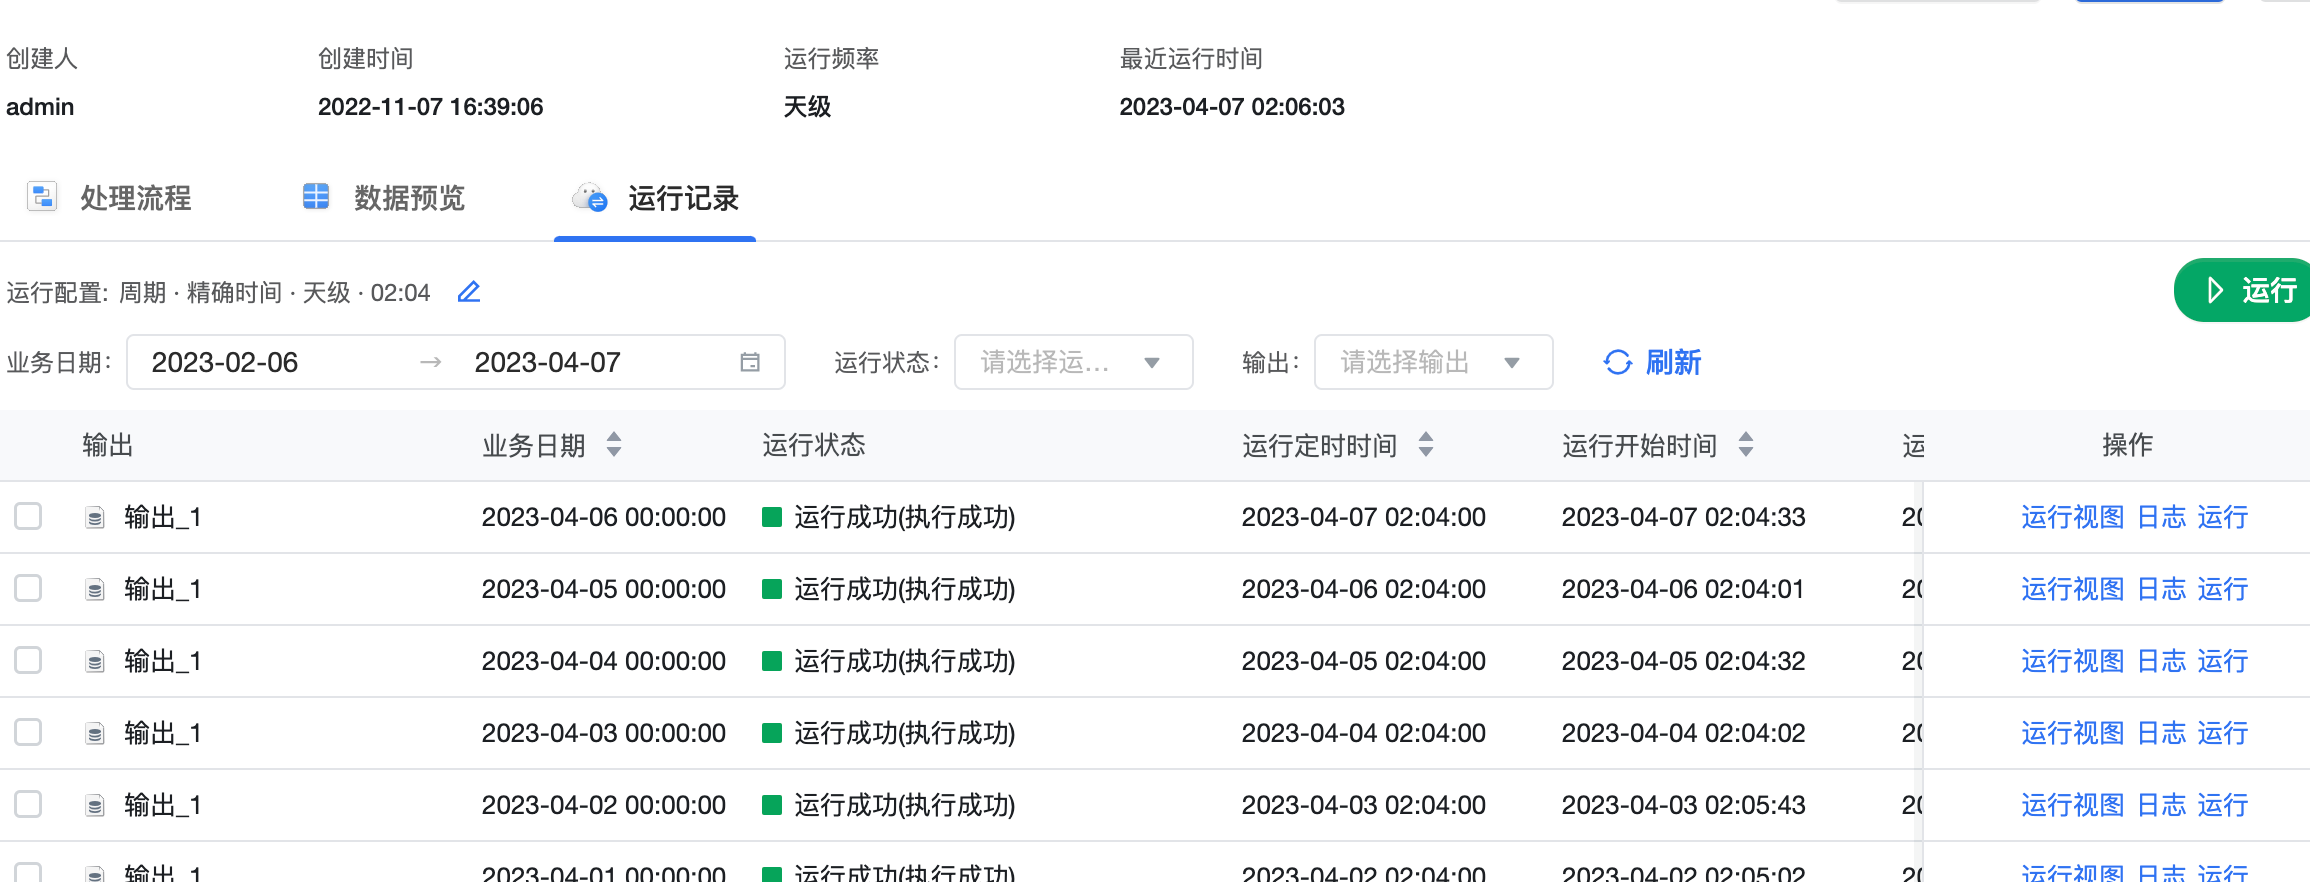Click 运行 link in the 2023-04-04 row
This screenshot has width=2310, height=882.
point(2223,661)
